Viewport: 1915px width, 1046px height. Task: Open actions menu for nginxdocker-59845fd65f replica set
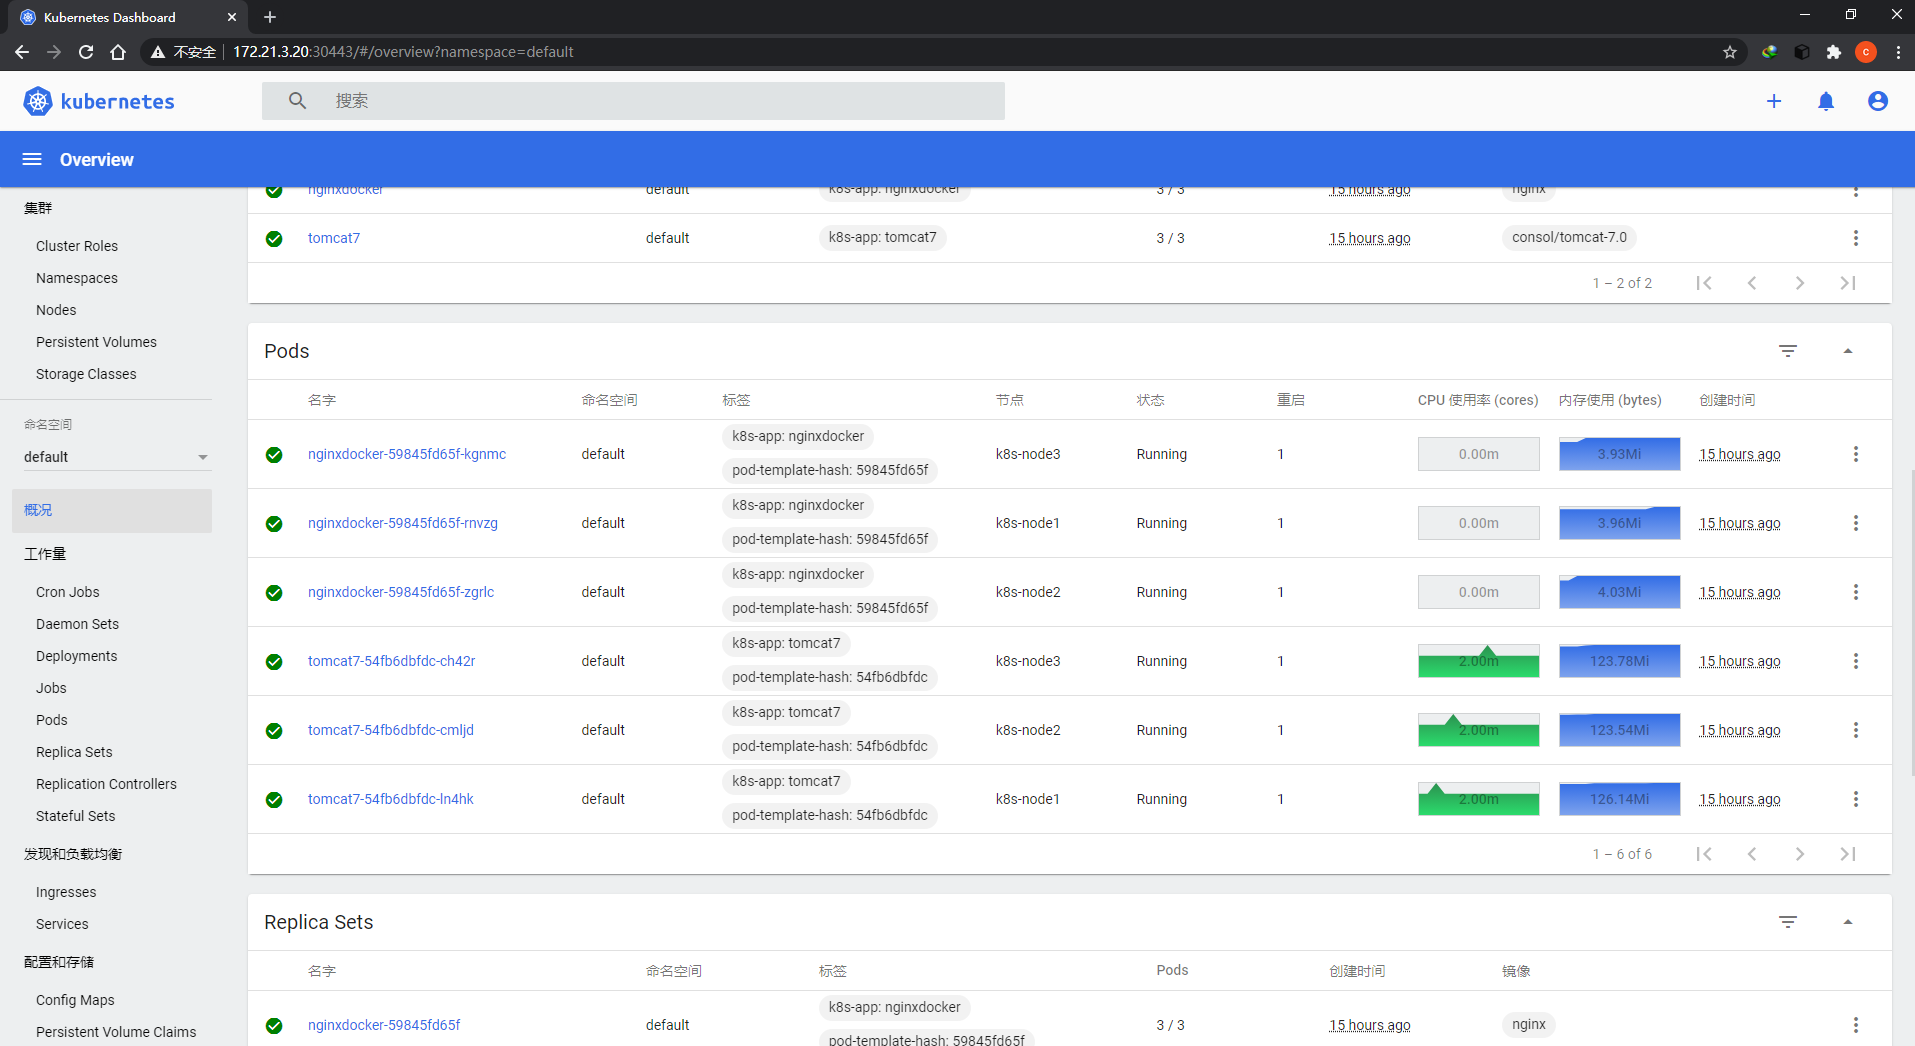tap(1856, 1025)
